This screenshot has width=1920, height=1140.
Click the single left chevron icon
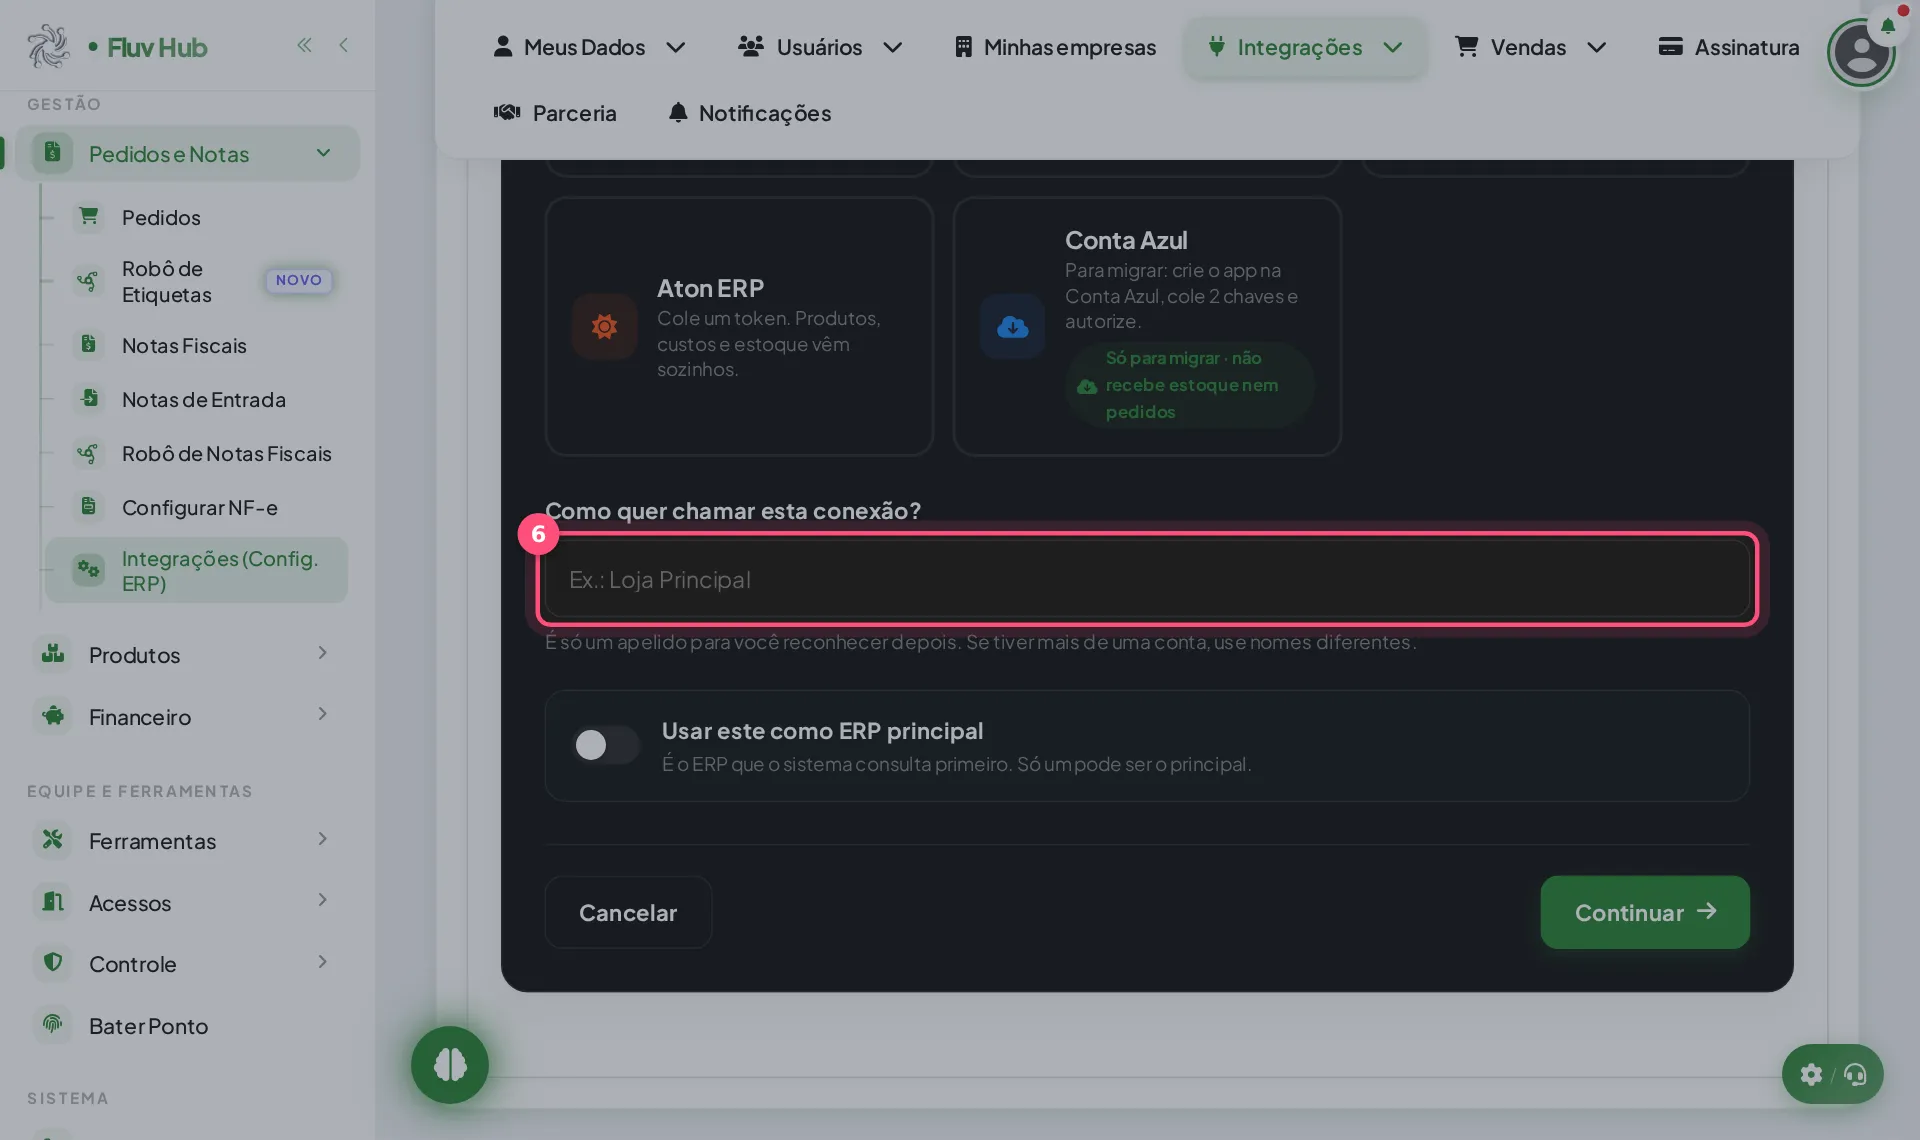click(344, 45)
